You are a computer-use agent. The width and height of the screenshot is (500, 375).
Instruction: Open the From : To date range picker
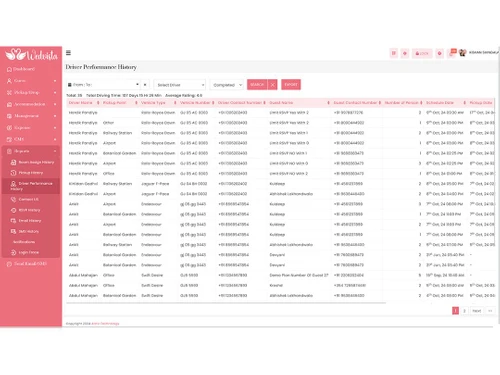[103, 85]
